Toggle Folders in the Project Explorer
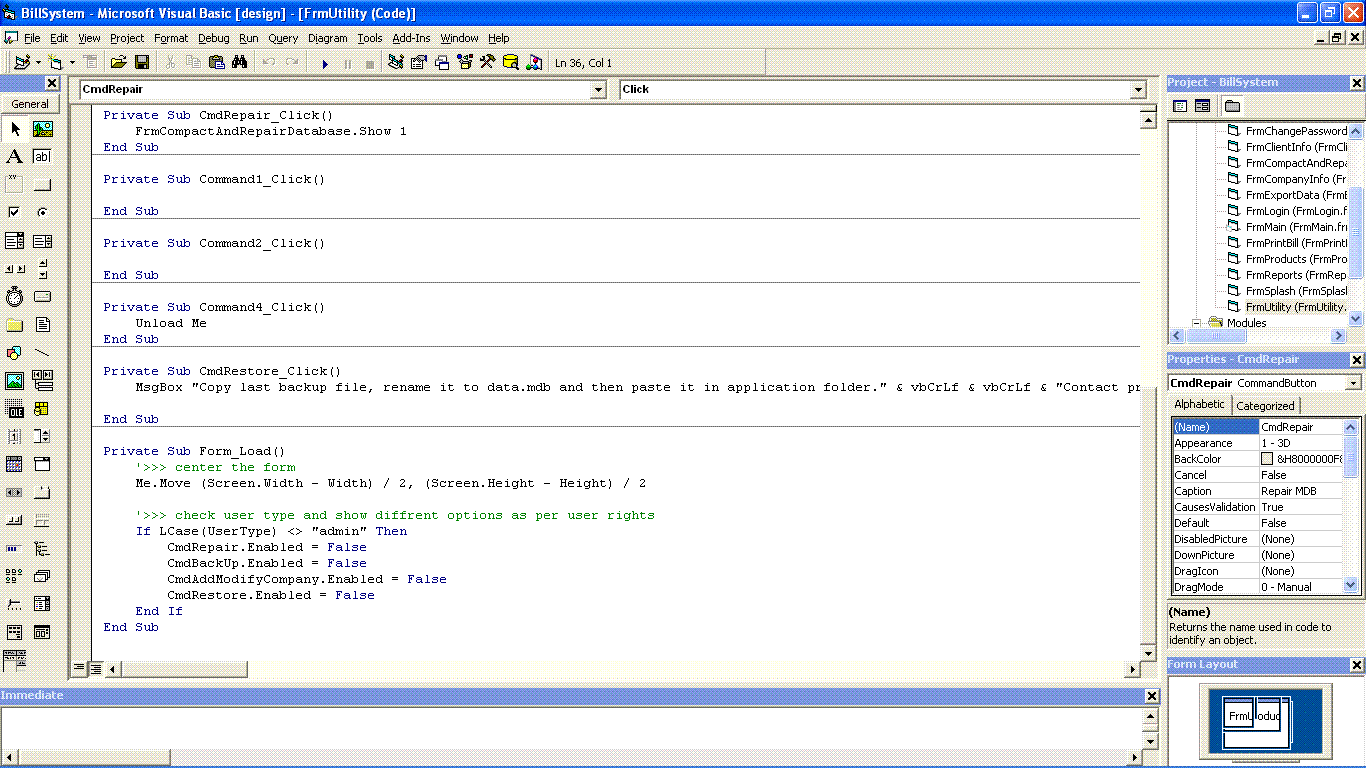1366x768 pixels. (x=1233, y=106)
